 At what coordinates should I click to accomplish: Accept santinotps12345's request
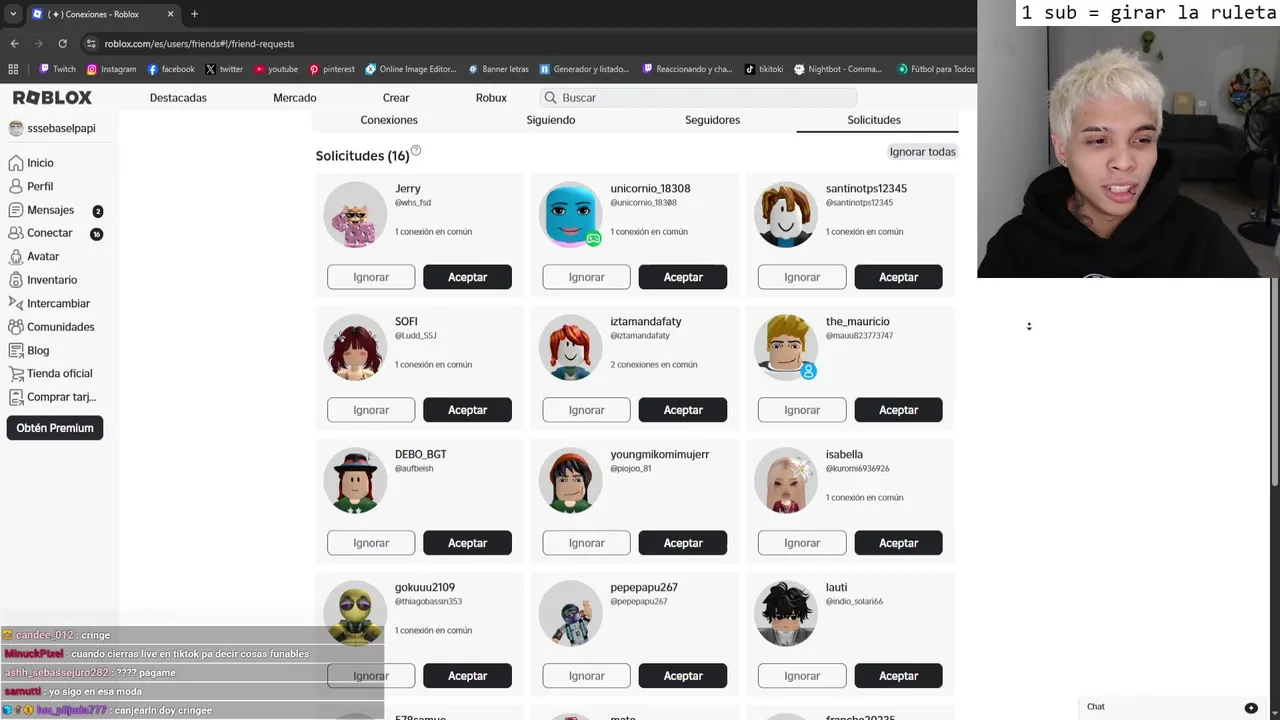[898, 277]
